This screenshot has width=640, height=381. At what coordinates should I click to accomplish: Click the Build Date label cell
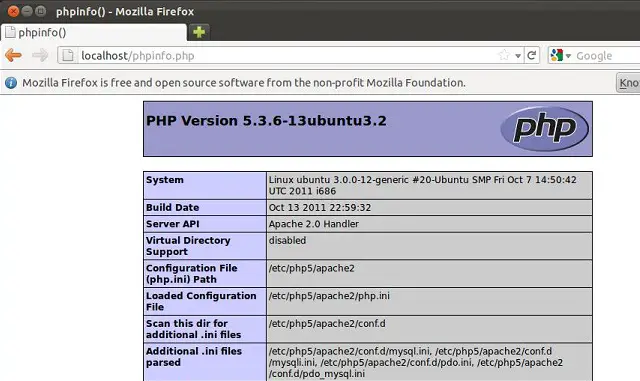click(205, 207)
